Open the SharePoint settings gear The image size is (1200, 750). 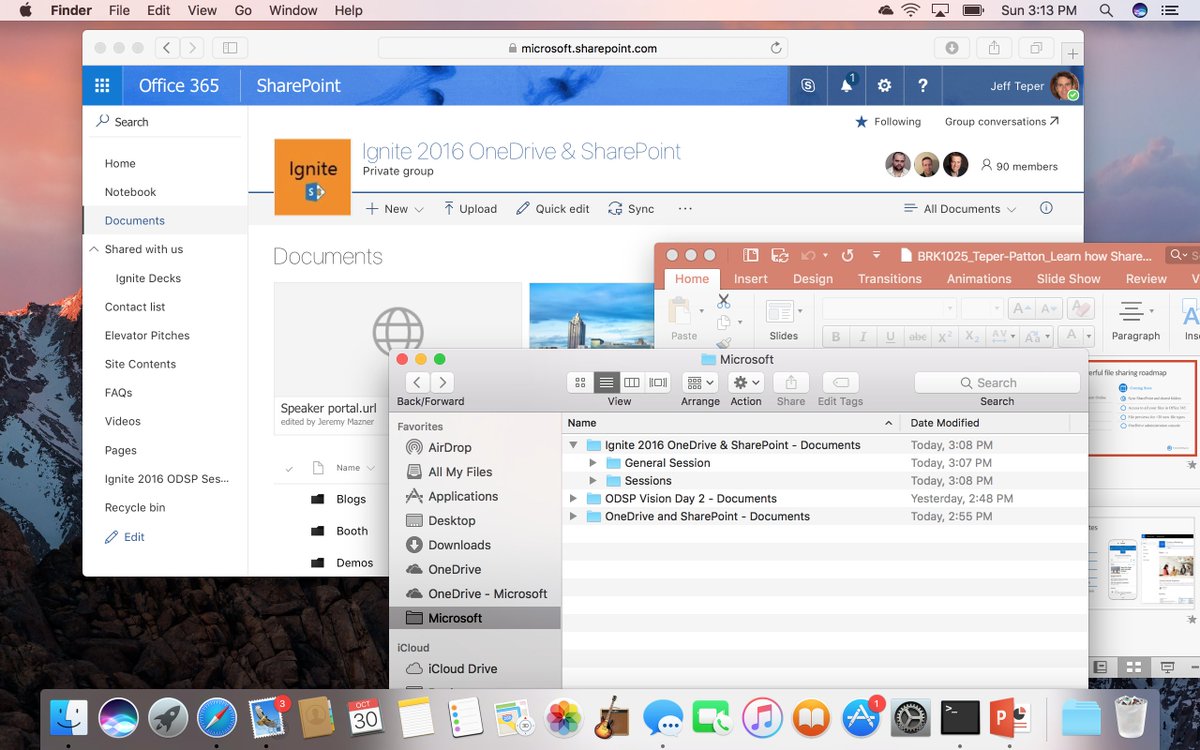click(884, 86)
